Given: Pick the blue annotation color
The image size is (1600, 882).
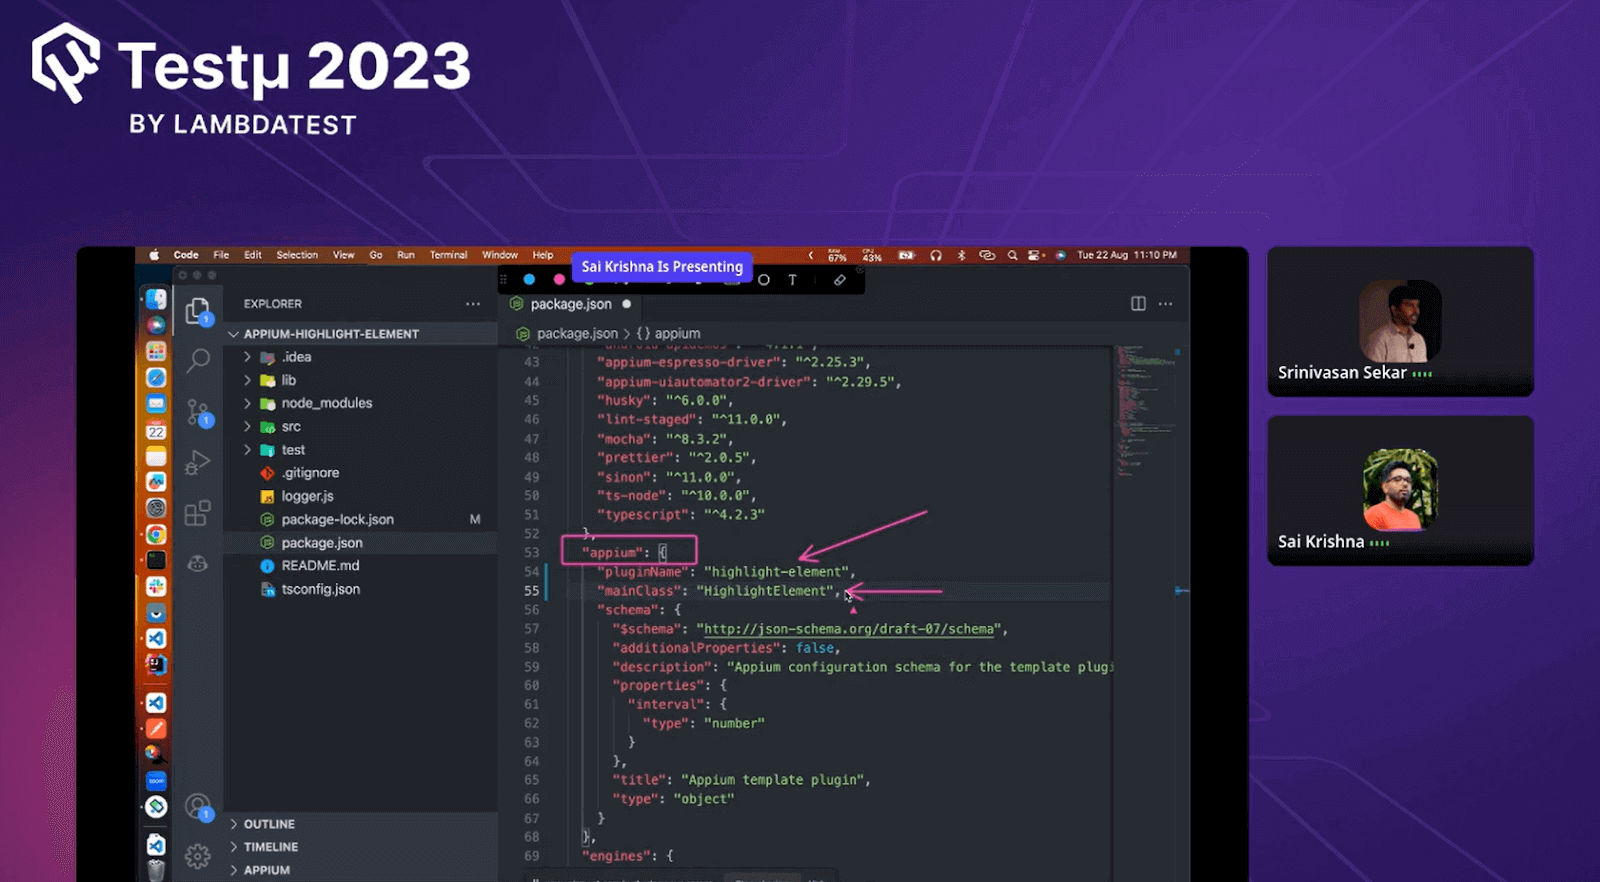Looking at the screenshot, I should coord(529,280).
